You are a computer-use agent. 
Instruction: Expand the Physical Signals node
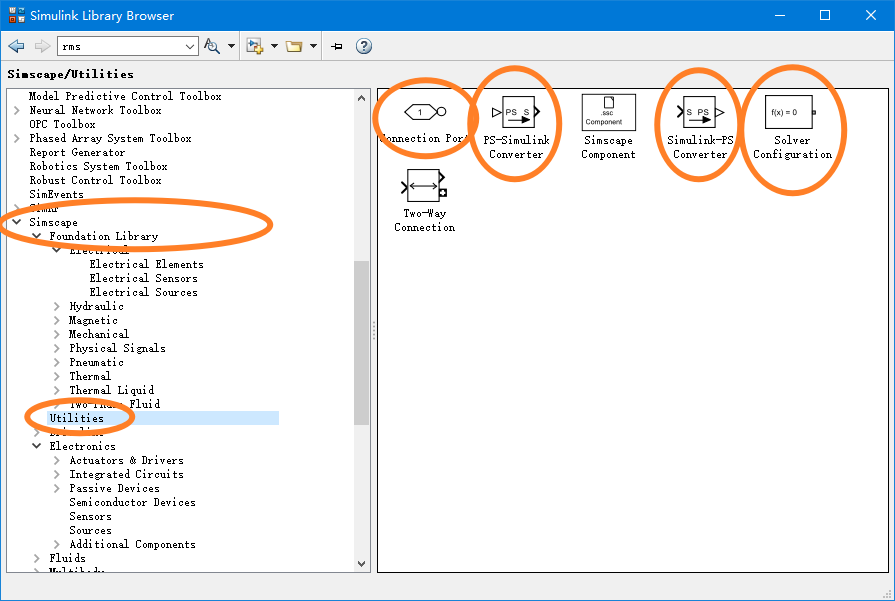click(x=57, y=348)
